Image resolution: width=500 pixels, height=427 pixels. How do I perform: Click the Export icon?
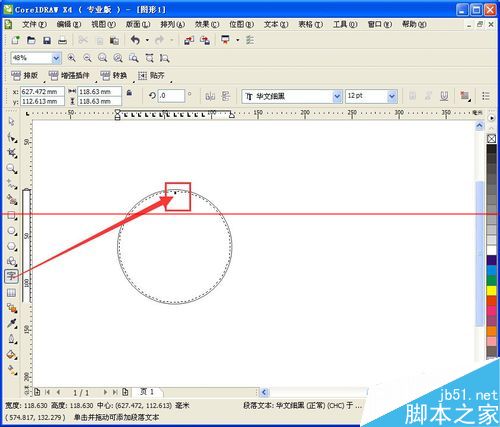click(205, 40)
